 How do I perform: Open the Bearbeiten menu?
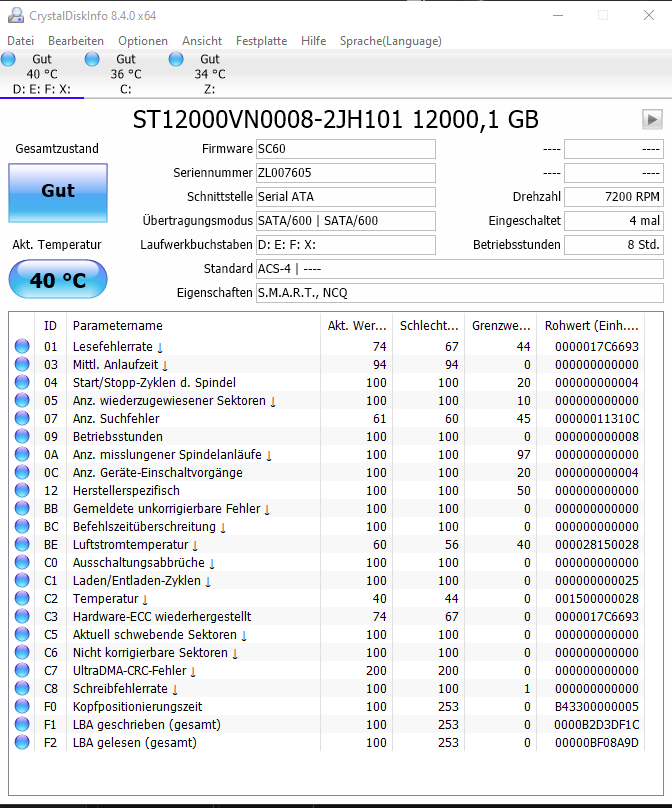(76, 41)
